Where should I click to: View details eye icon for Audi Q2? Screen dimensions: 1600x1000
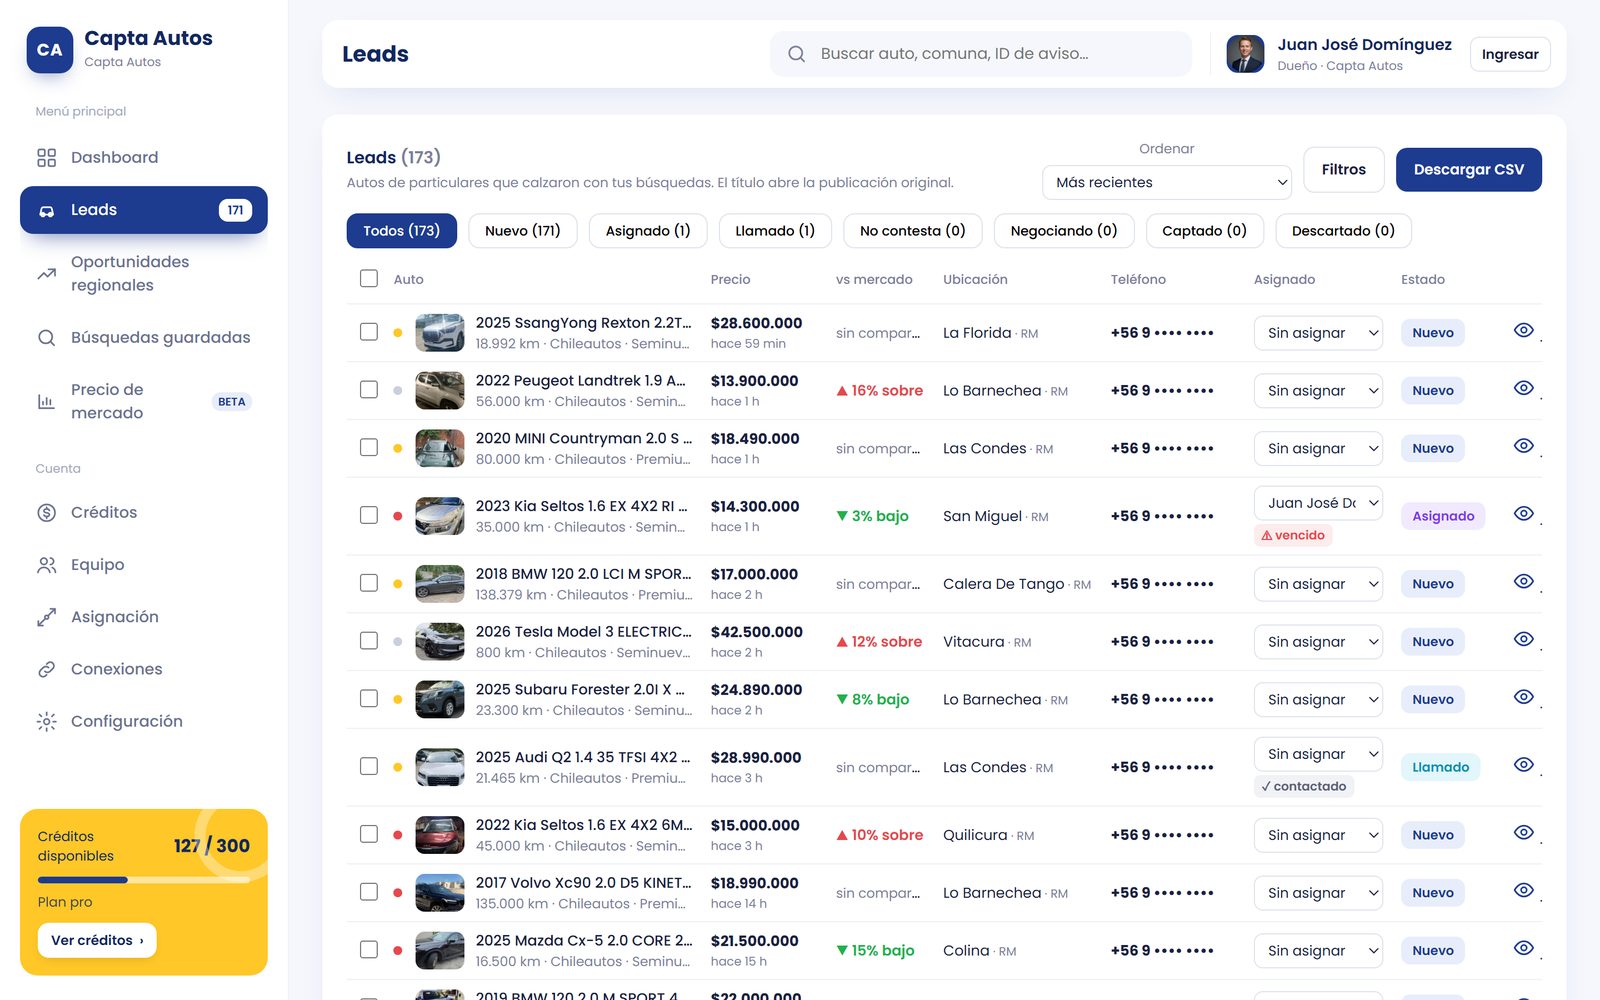click(1524, 764)
